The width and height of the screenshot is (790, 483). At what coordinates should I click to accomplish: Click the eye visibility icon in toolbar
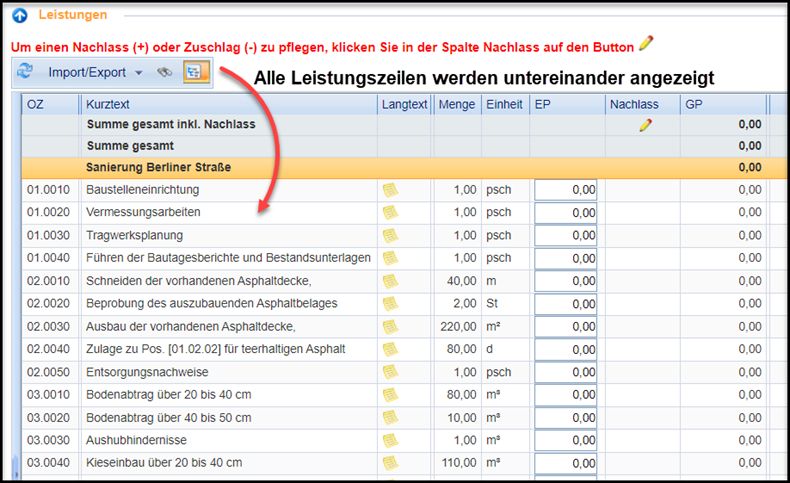(x=164, y=72)
